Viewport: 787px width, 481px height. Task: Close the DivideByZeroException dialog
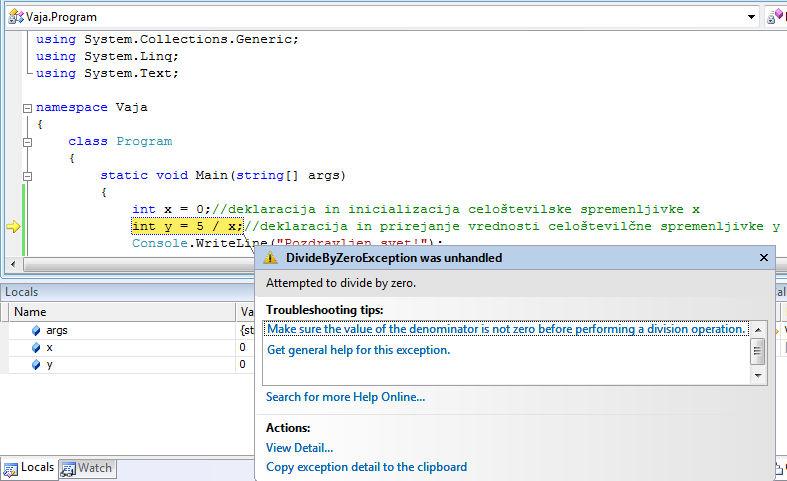pos(763,258)
